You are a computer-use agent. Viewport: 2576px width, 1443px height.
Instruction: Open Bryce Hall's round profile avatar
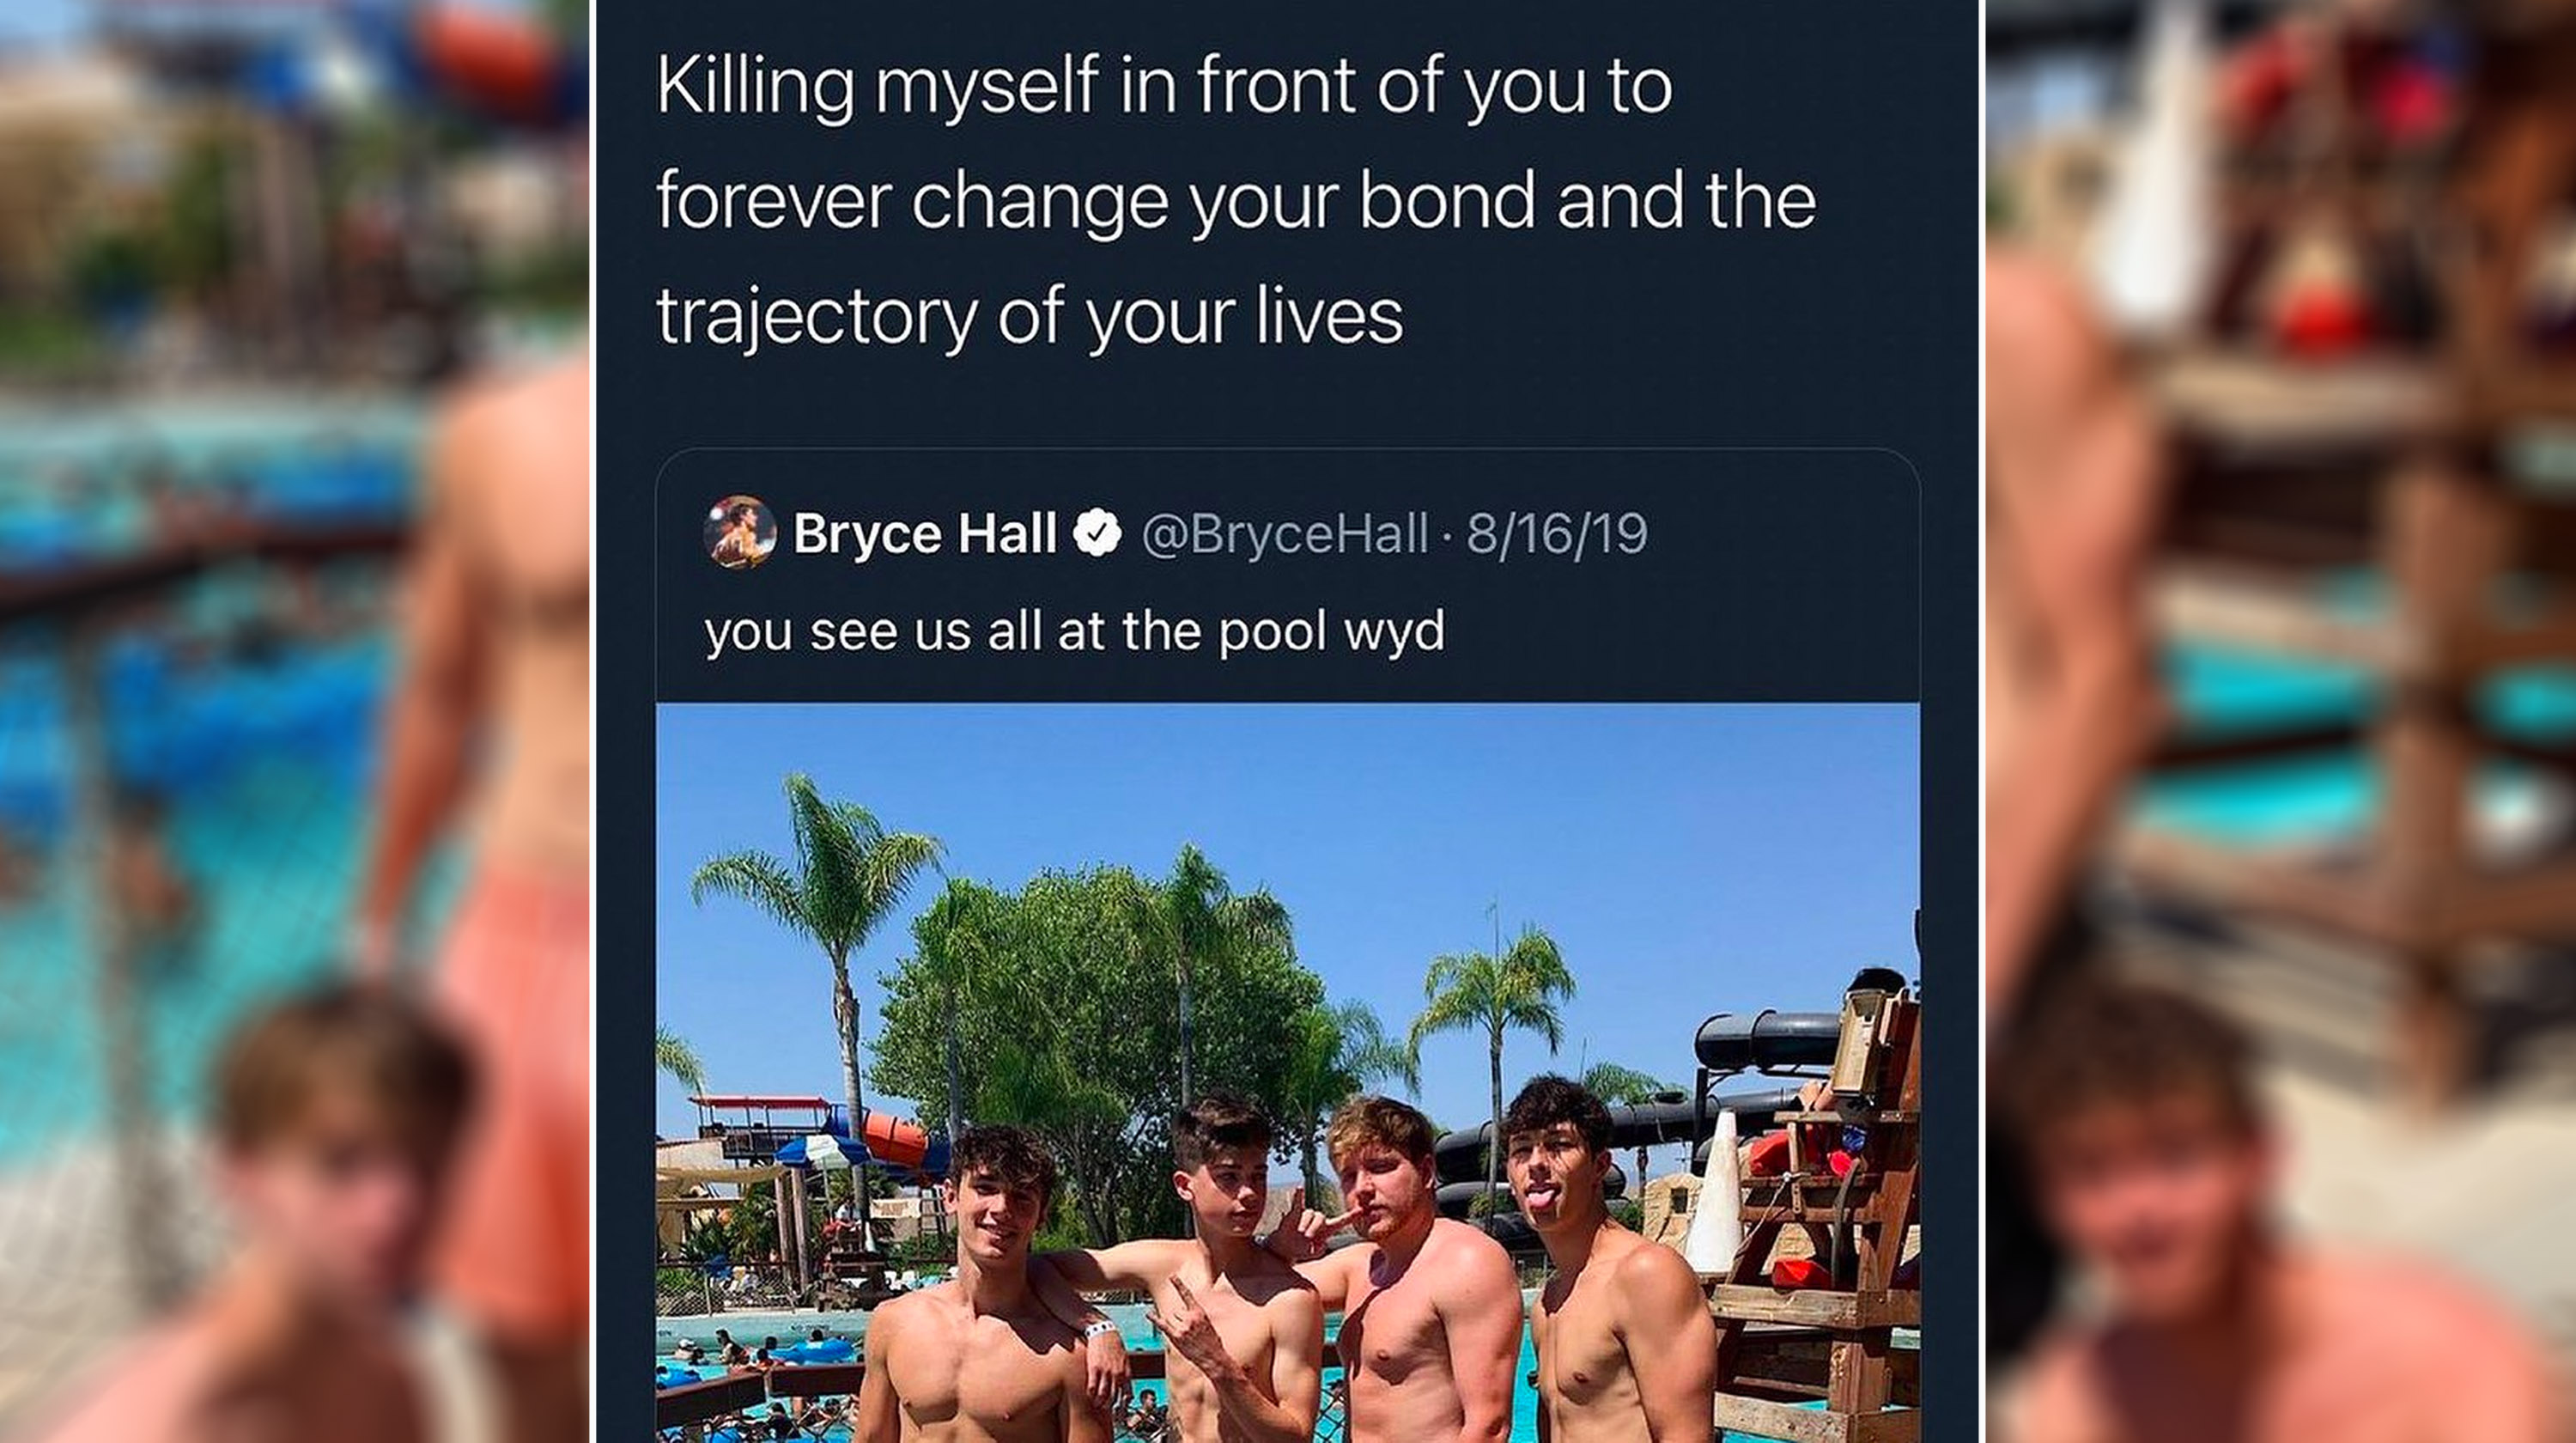pos(740,532)
